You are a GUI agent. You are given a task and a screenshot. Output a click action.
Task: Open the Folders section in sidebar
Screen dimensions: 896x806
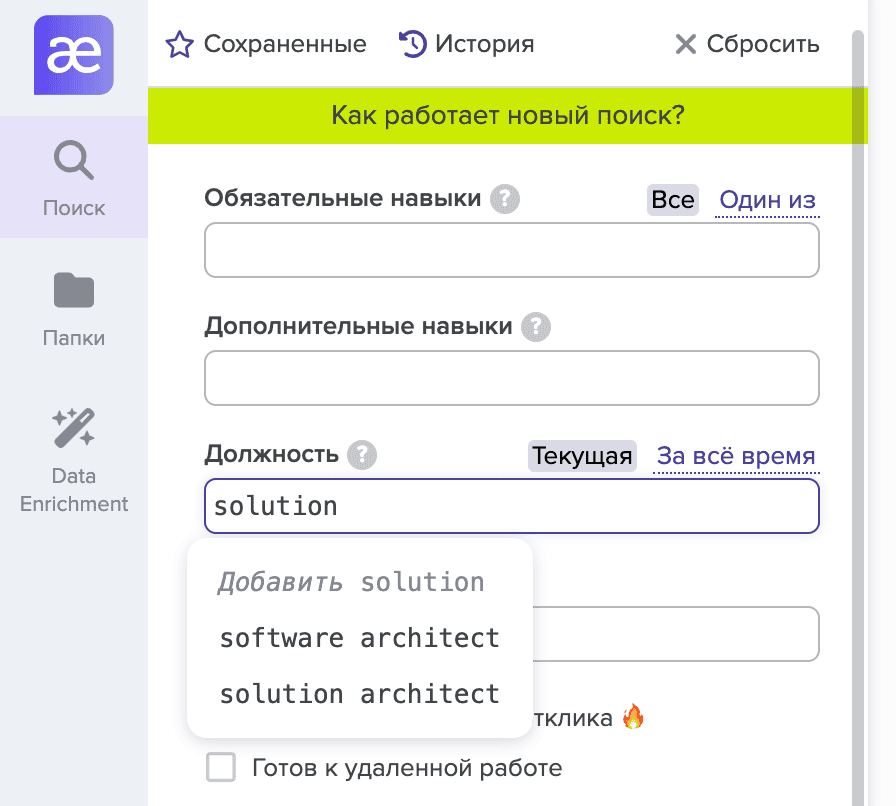click(74, 307)
